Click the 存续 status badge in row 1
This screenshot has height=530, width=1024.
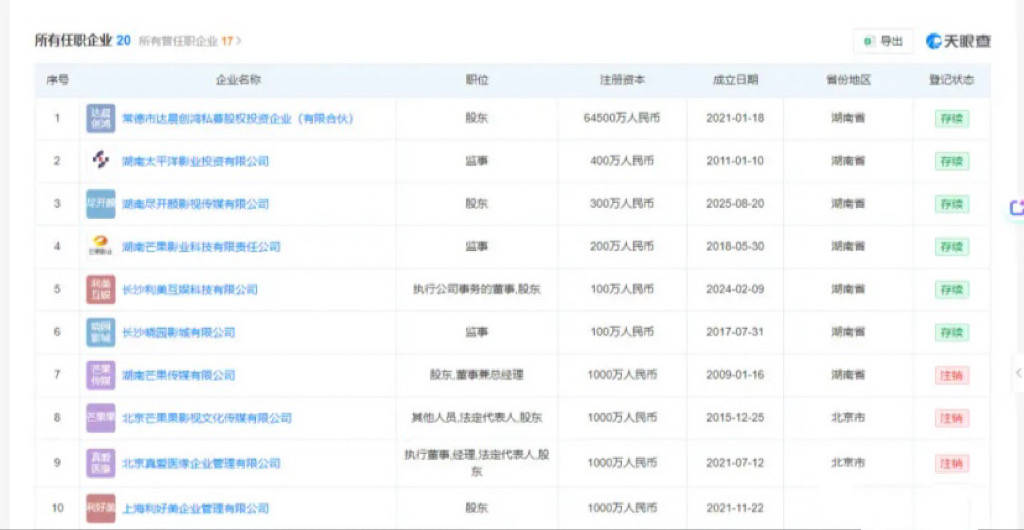pos(951,118)
